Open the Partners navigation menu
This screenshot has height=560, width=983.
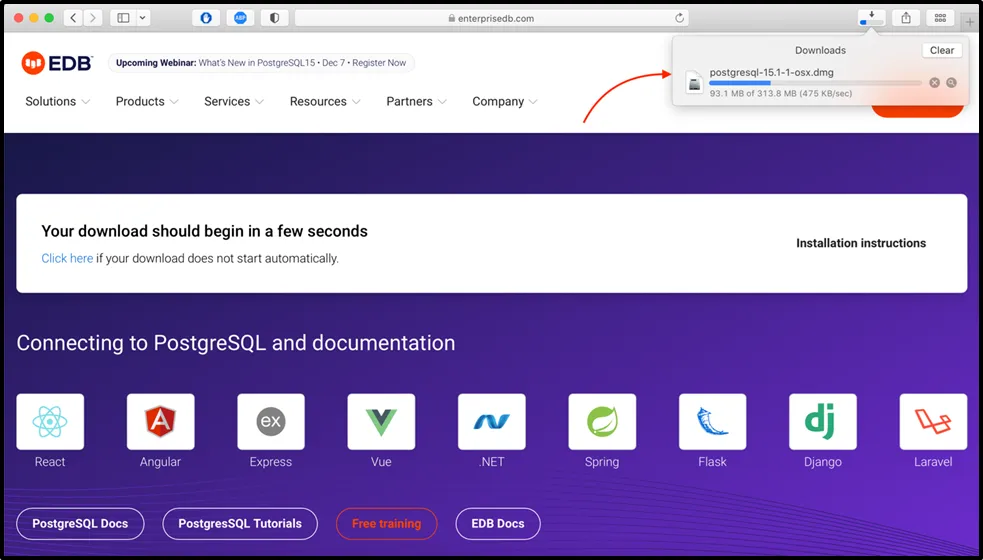[x=416, y=102]
